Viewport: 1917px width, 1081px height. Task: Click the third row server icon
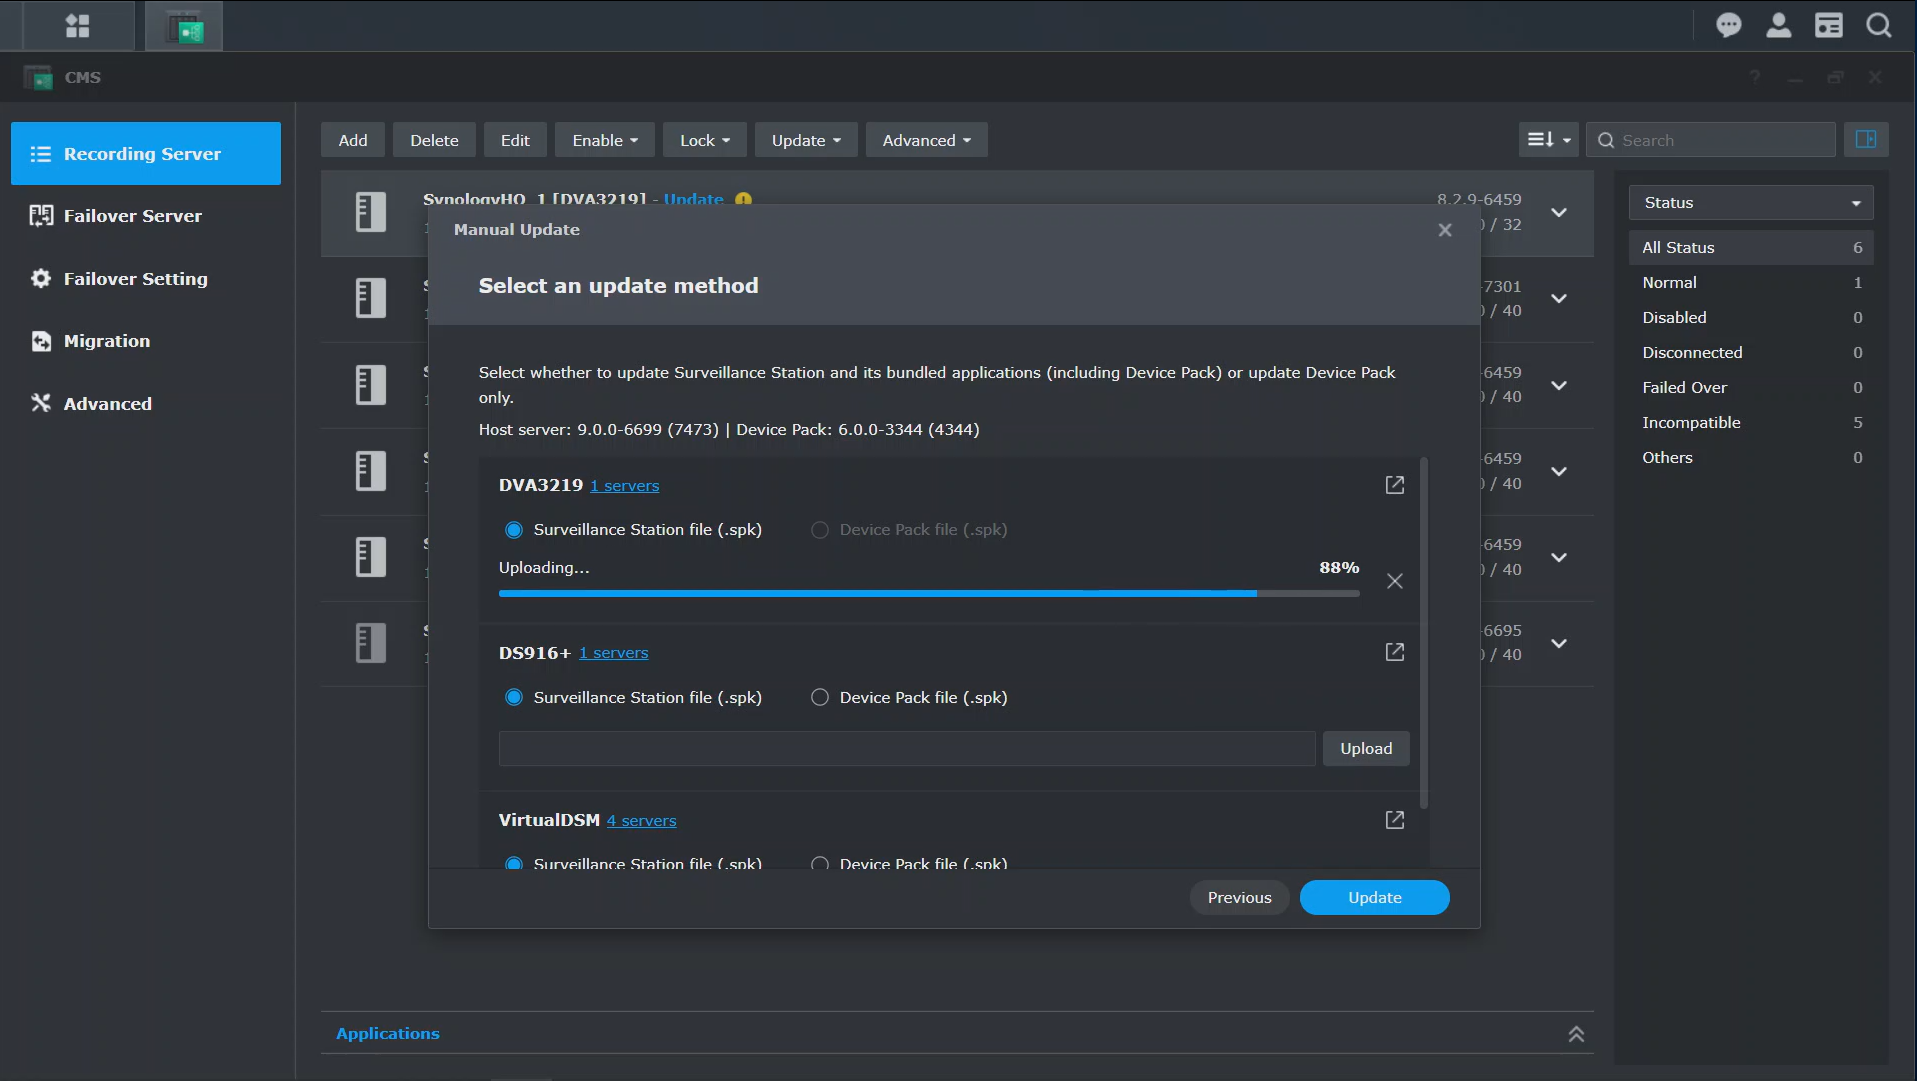(x=371, y=384)
